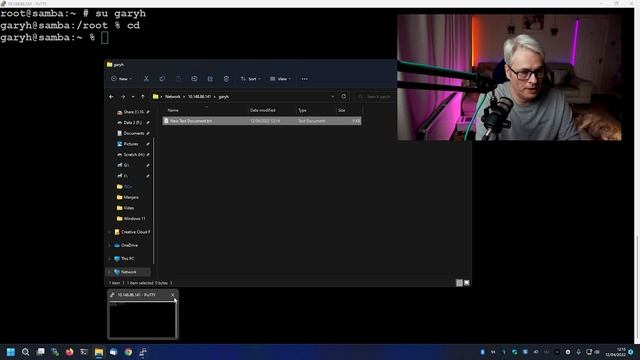Close the PuTTY taskbar preview thumbnail

point(173,295)
